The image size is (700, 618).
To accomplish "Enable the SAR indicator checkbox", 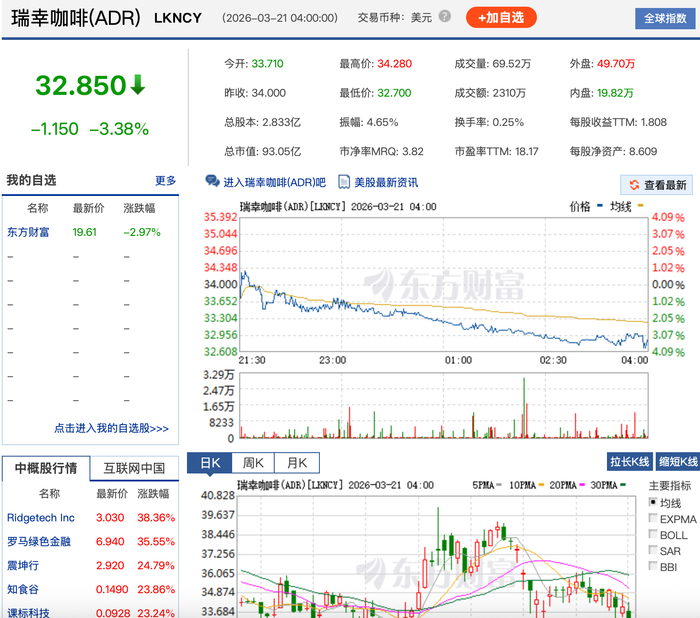I will click(654, 551).
